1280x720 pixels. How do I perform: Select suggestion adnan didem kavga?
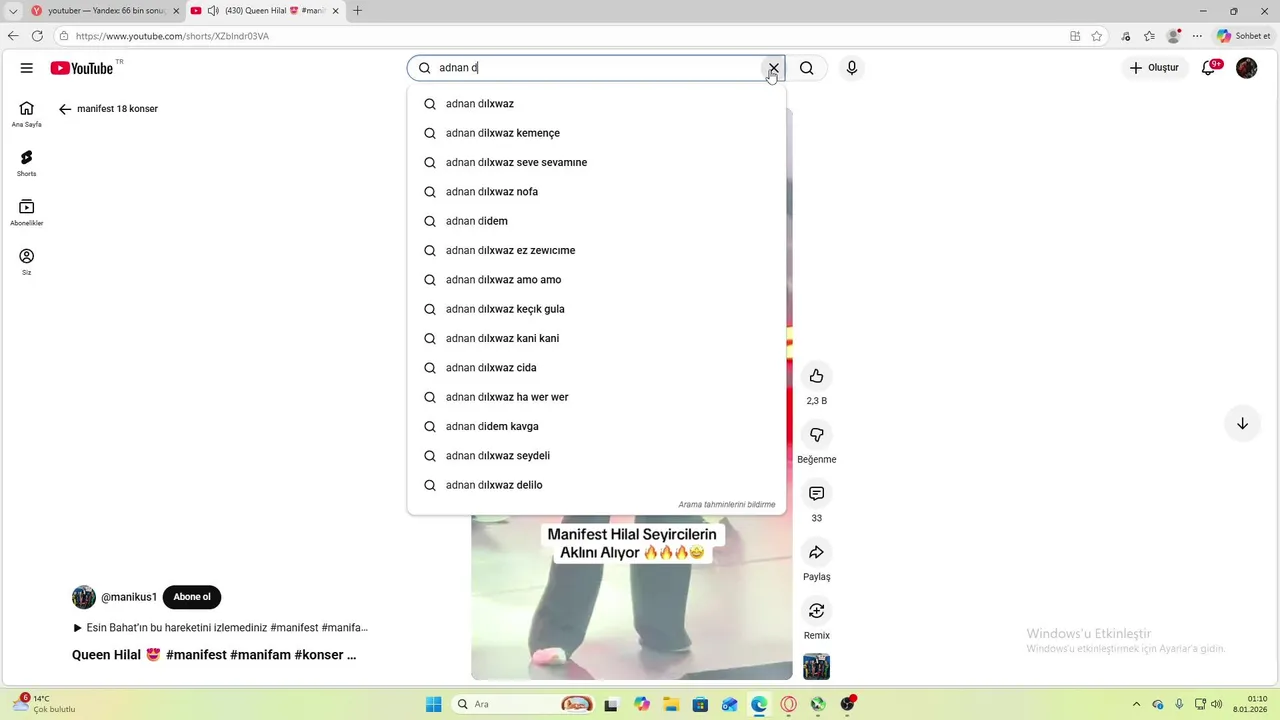tap(596, 426)
